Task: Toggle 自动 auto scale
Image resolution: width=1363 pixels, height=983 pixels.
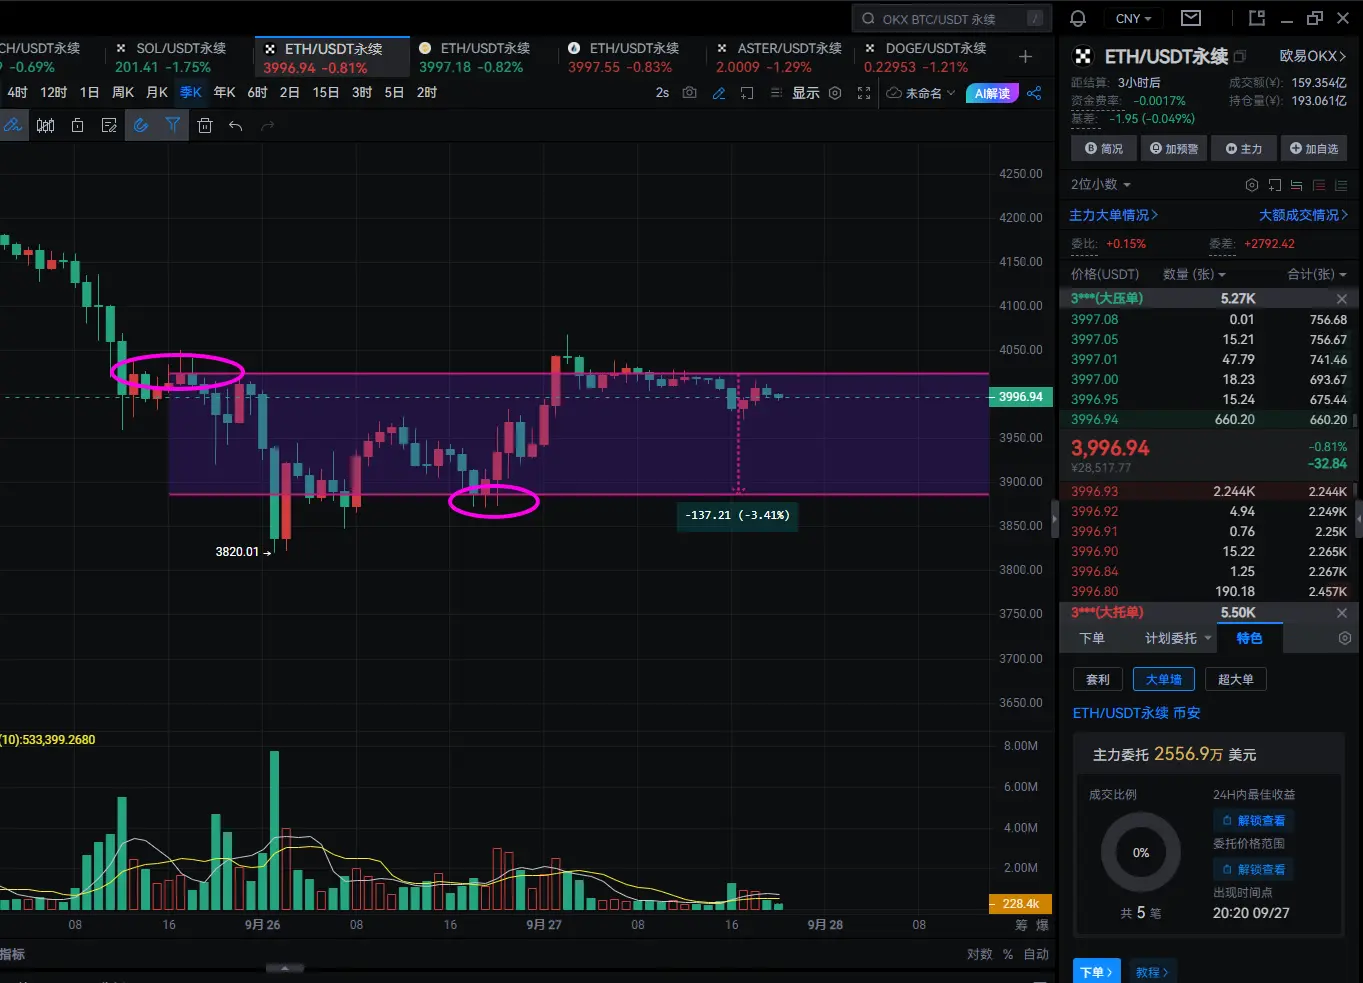Action: point(1036,954)
